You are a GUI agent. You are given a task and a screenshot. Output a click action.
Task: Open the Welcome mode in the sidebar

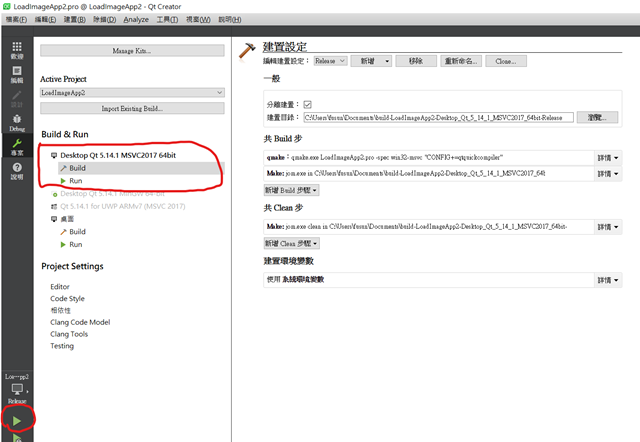coord(17,50)
